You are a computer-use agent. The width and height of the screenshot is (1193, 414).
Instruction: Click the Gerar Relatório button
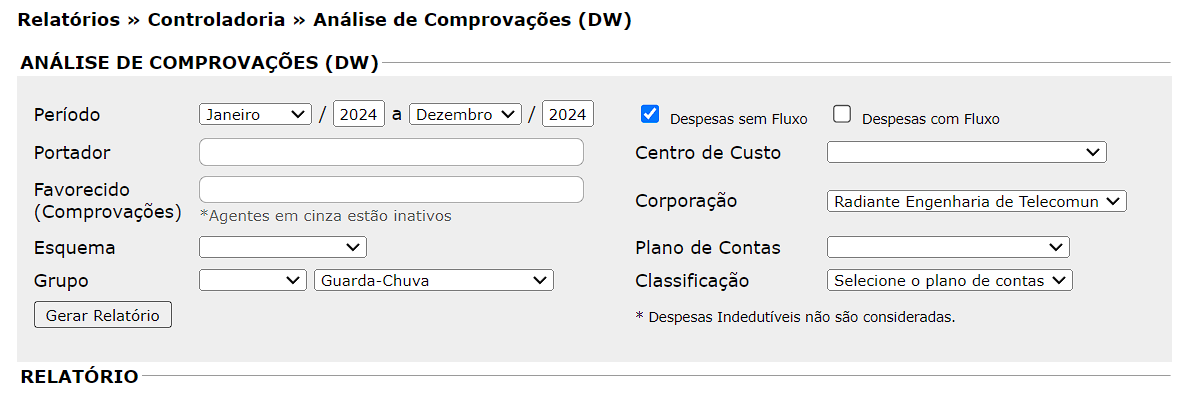pyautogui.click(x=103, y=315)
